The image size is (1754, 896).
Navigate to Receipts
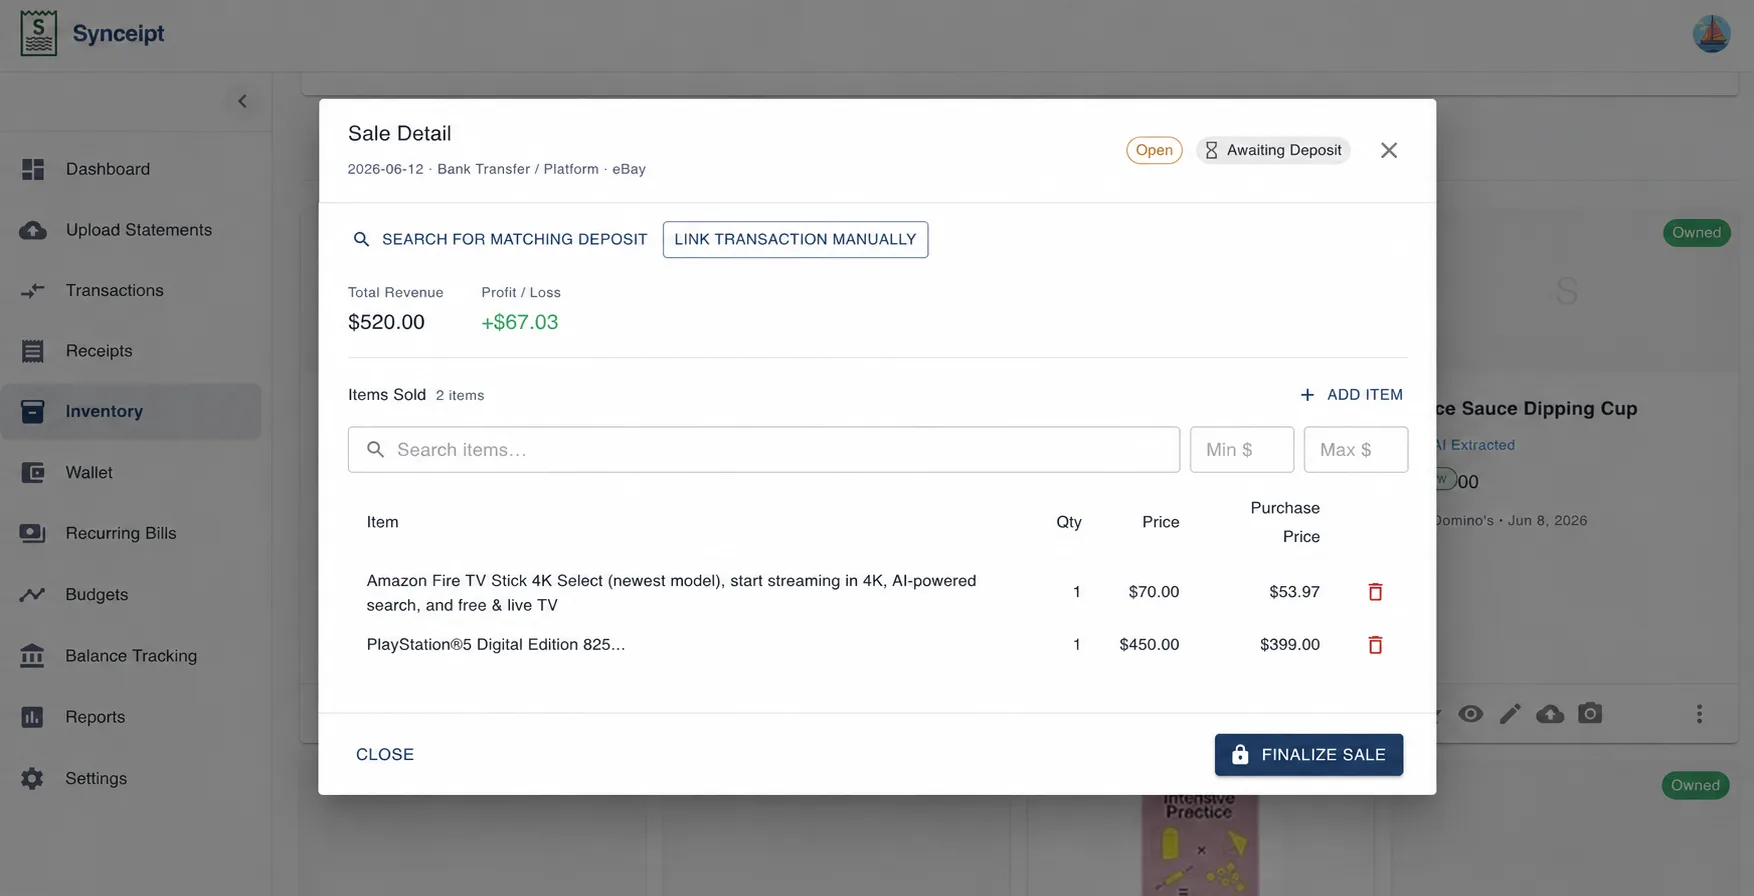click(131, 351)
